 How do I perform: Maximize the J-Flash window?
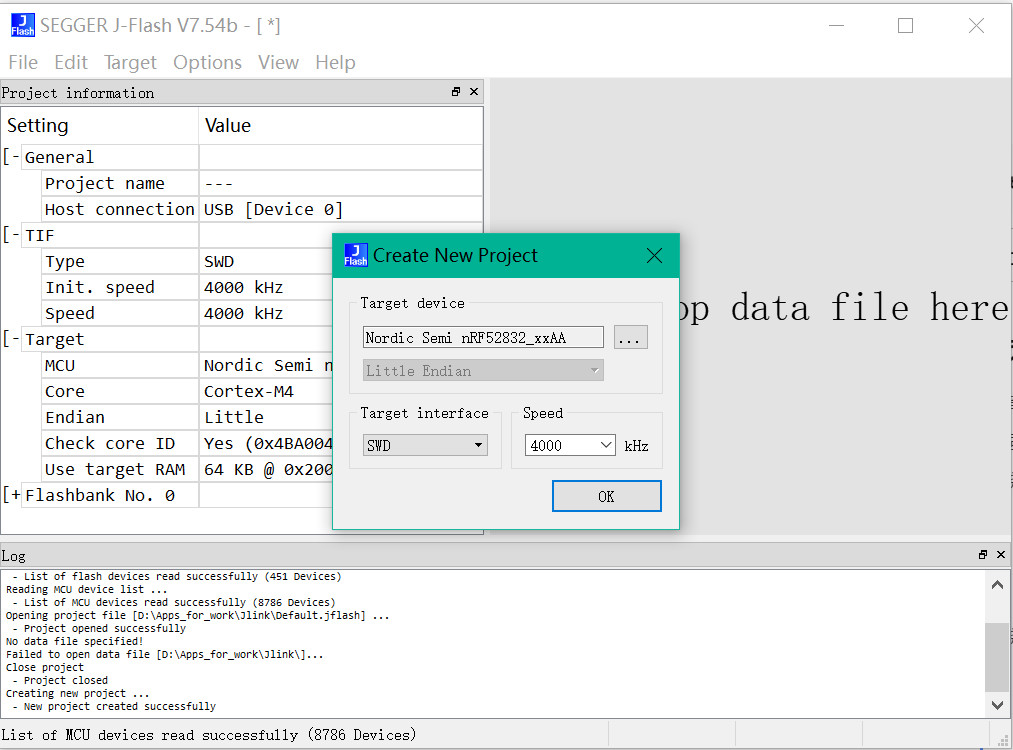pyautogui.click(x=906, y=25)
